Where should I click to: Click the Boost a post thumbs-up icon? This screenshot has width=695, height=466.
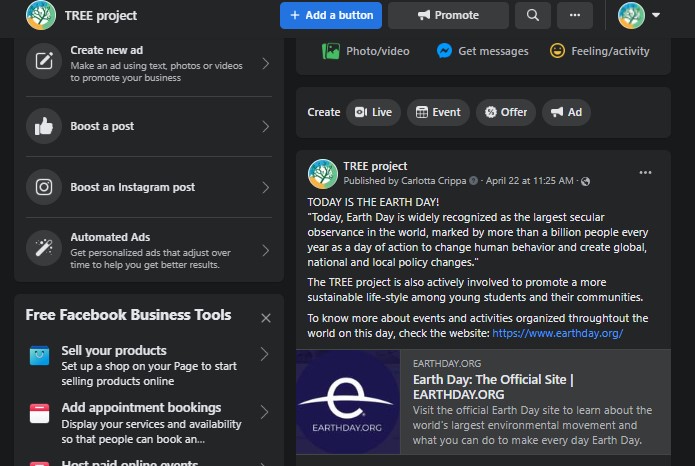point(44,126)
